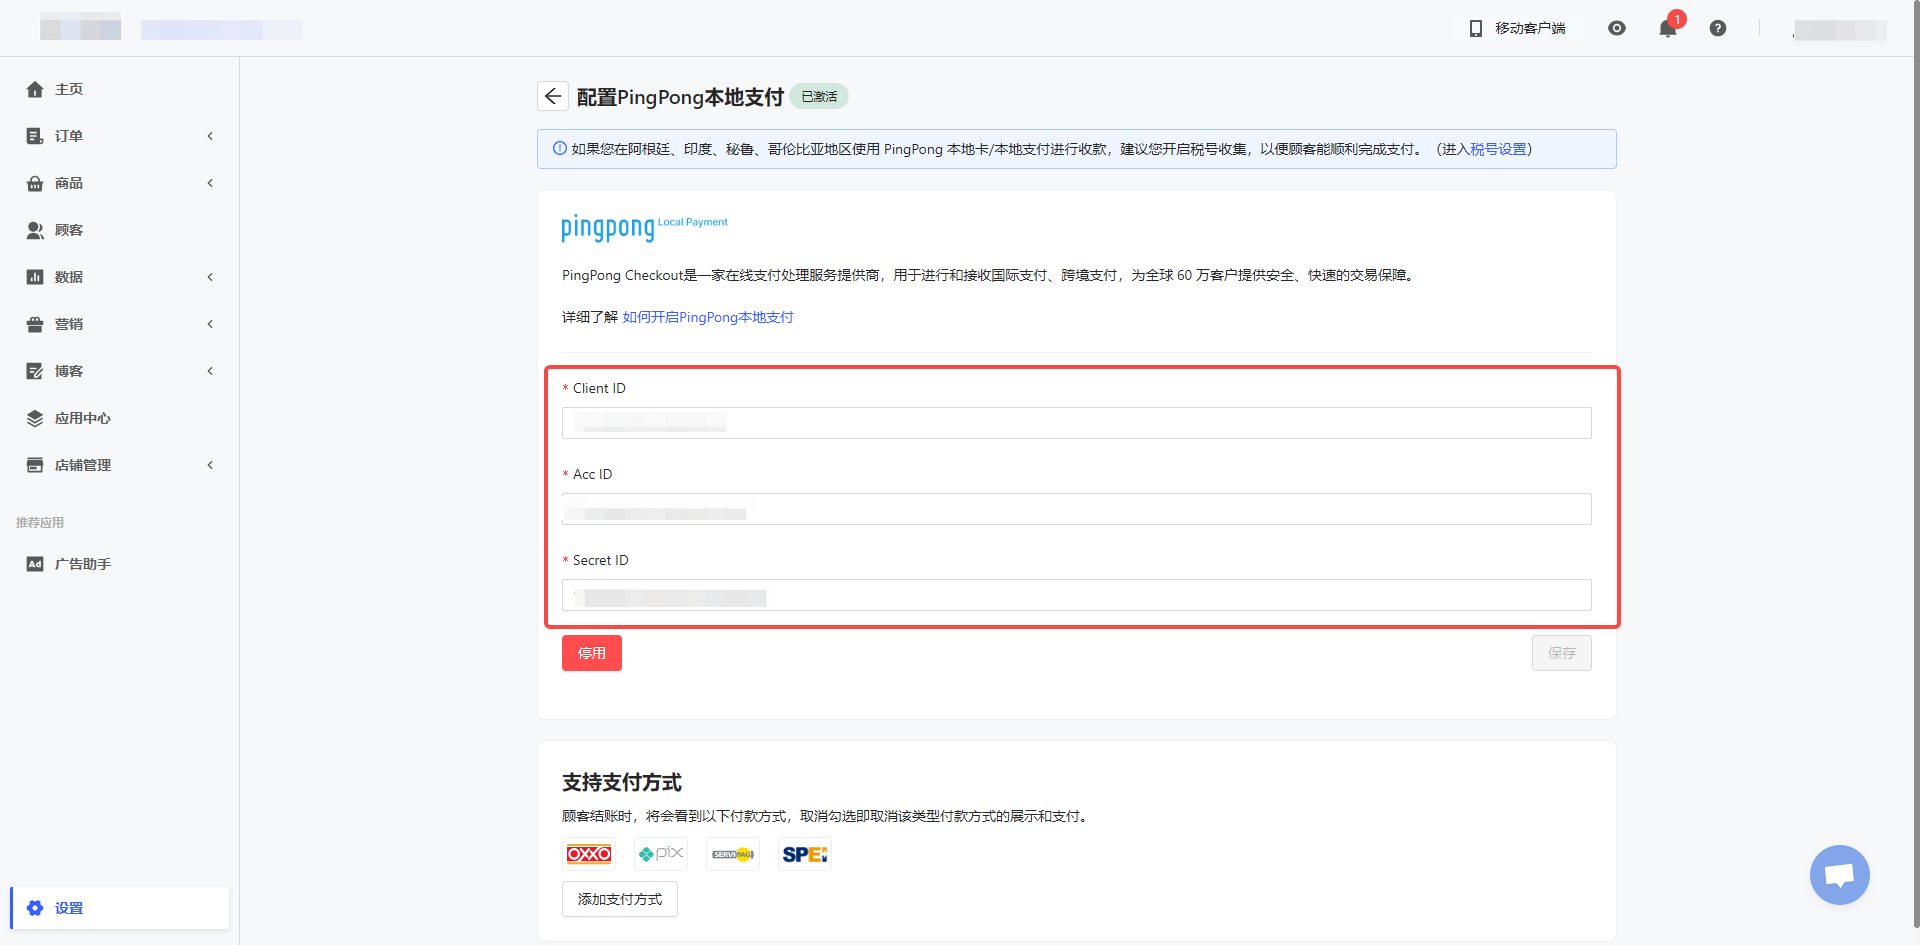
Task: Click the pingpong Local Payment logo
Action: (644, 228)
